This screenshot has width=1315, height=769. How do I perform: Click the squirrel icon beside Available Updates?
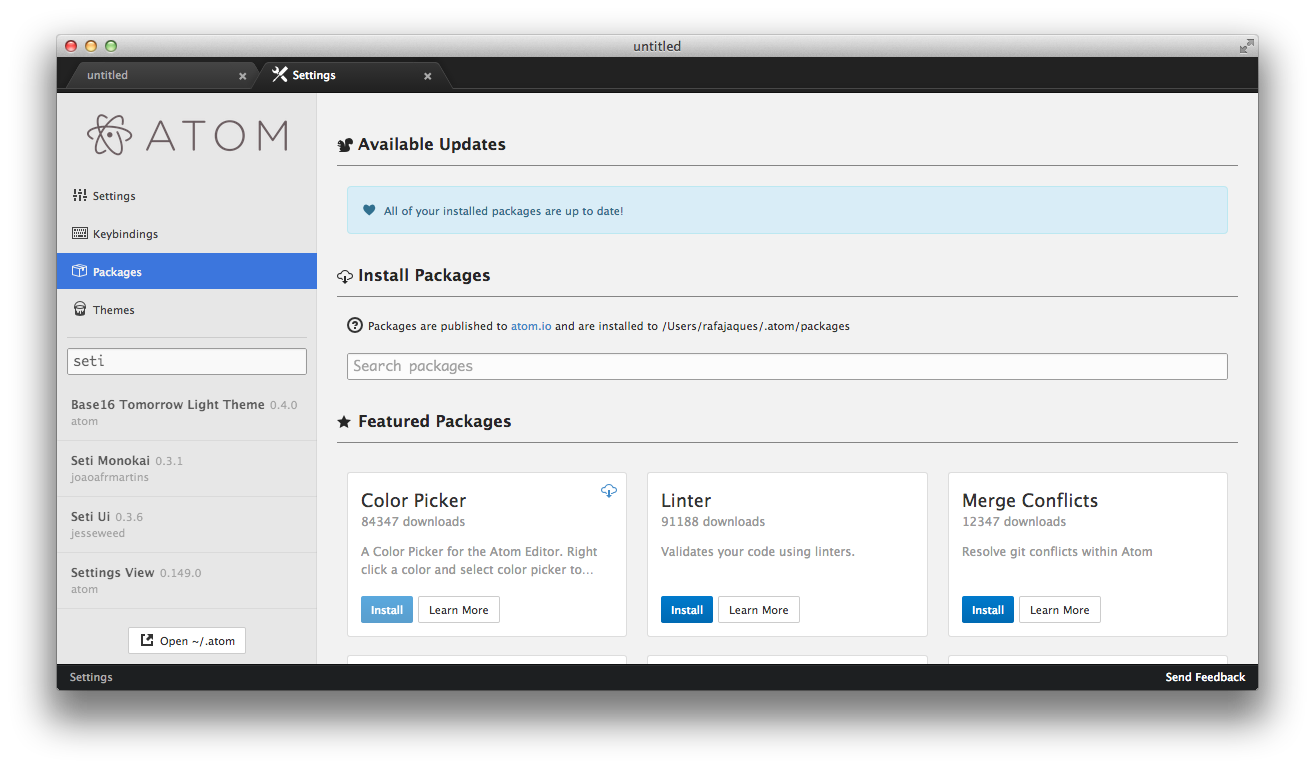point(345,145)
